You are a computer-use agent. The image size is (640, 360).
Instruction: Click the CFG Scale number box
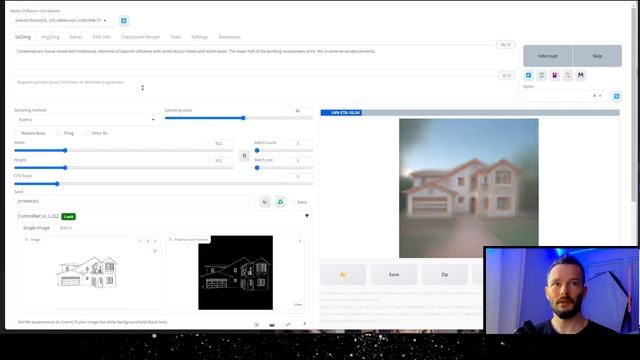(x=299, y=176)
